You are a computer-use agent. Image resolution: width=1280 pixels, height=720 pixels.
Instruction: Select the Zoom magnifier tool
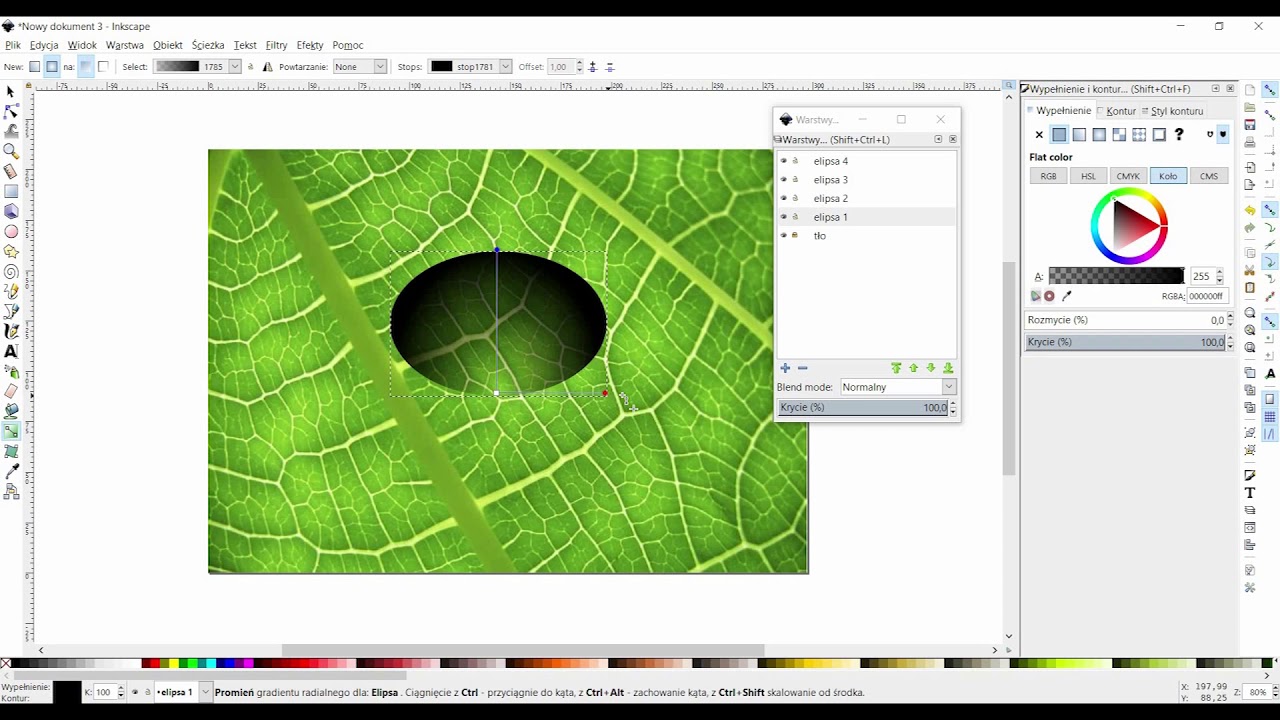pos(11,151)
